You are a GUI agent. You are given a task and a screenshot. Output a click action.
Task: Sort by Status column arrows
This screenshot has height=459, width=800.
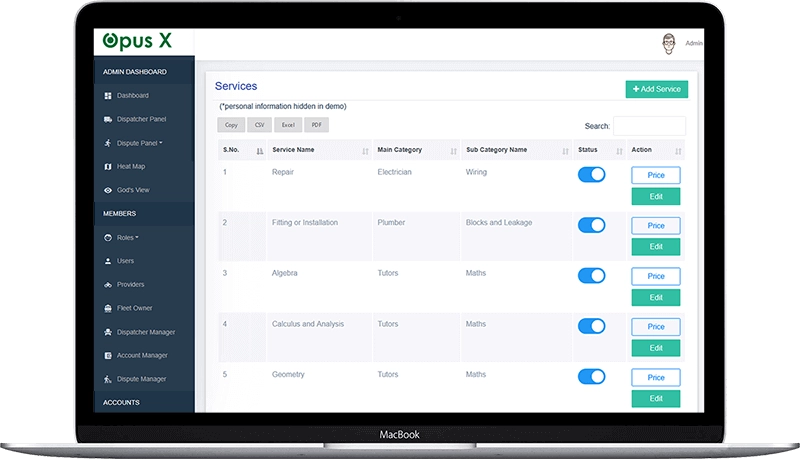(x=619, y=151)
